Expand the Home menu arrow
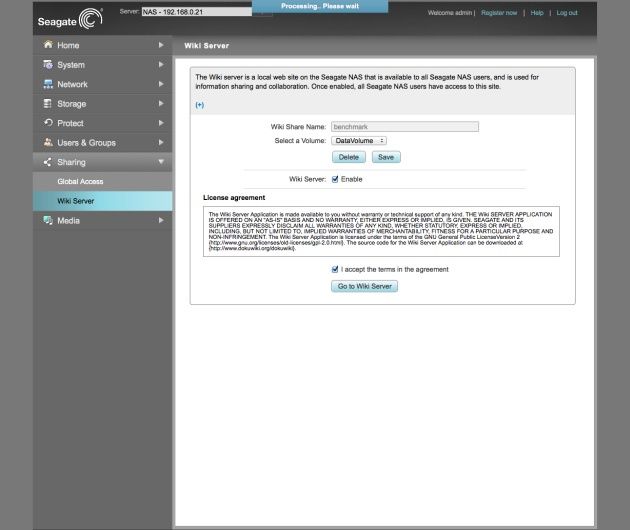Viewport: 630px width, 530px height. pyautogui.click(x=161, y=45)
